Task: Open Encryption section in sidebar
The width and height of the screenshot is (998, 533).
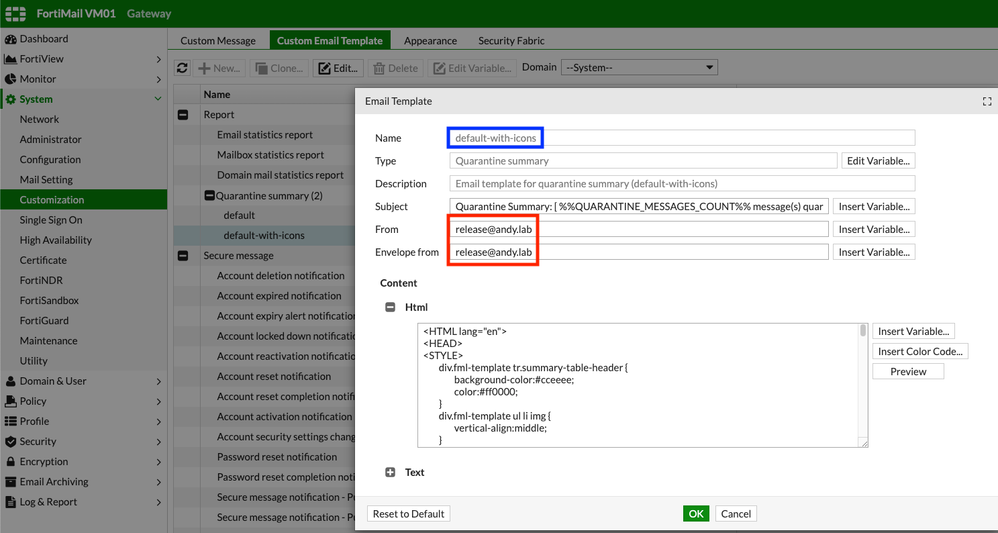Action: tap(44, 461)
